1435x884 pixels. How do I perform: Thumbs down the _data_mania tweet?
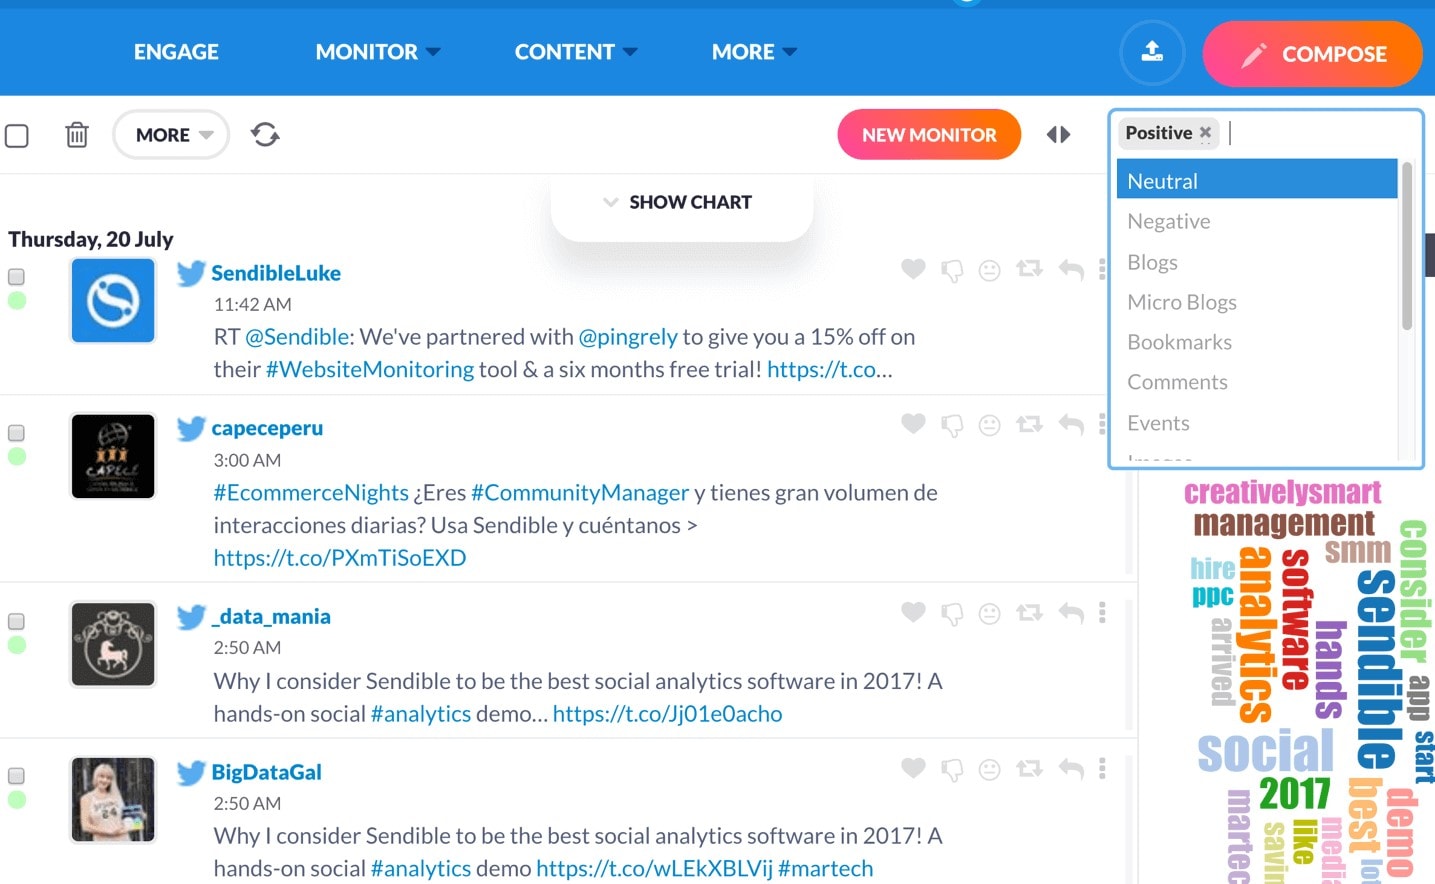952,613
